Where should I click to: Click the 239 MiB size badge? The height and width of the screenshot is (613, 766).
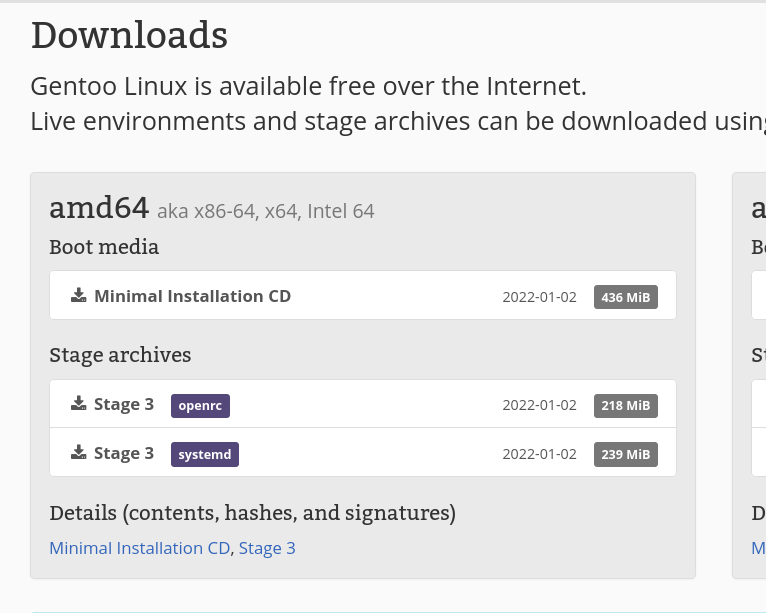click(626, 454)
